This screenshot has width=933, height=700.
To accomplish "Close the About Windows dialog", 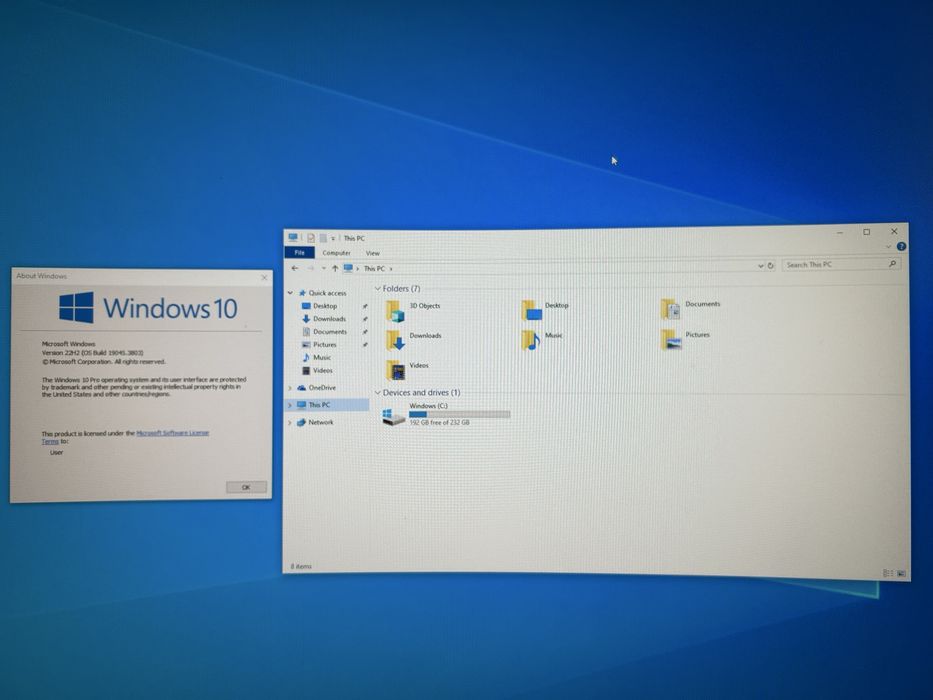I will click(x=264, y=277).
